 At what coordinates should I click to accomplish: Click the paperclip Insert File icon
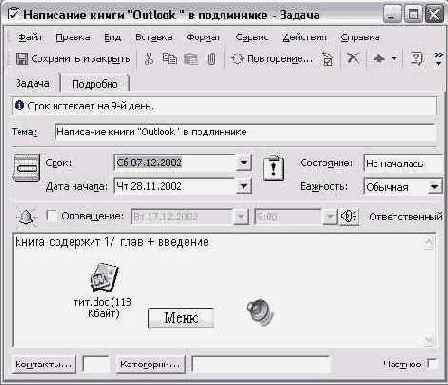click(x=211, y=59)
